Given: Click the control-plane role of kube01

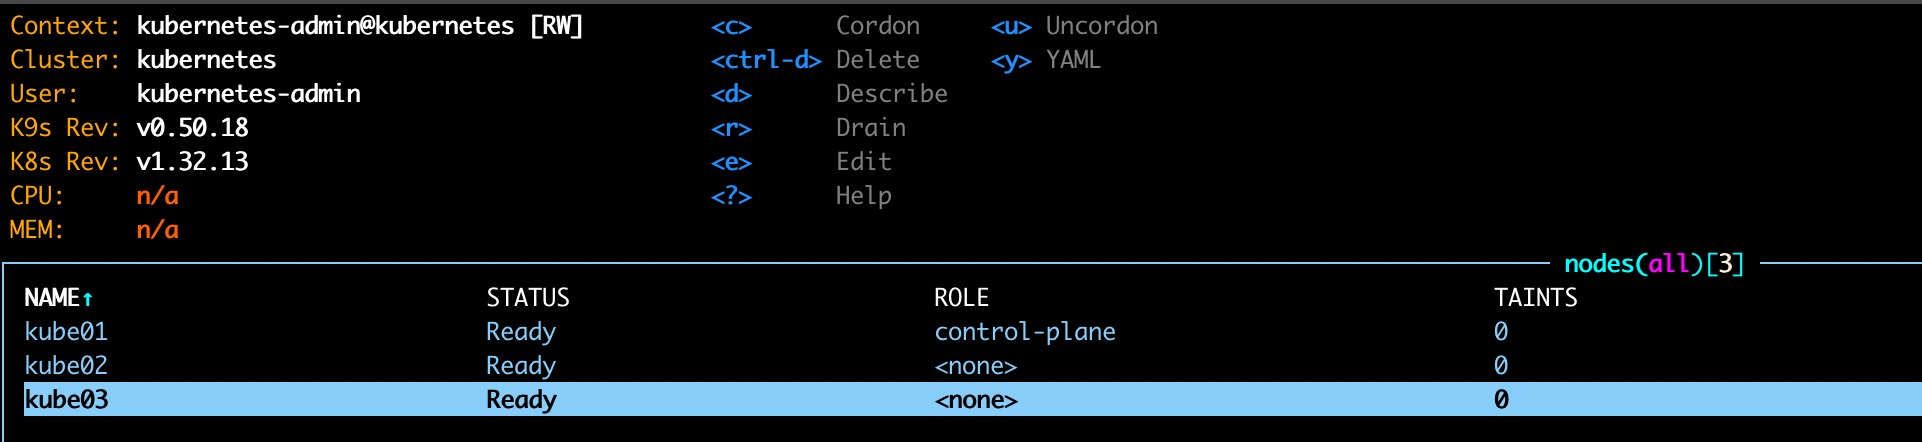Looking at the screenshot, I should click(x=1024, y=332).
